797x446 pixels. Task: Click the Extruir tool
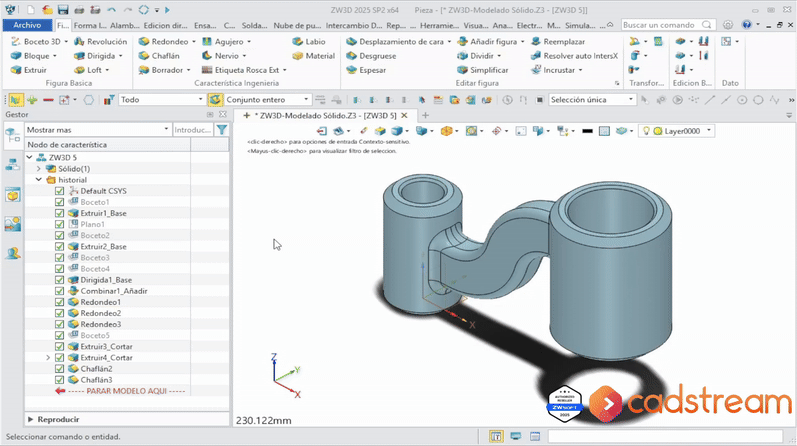tap(29, 70)
